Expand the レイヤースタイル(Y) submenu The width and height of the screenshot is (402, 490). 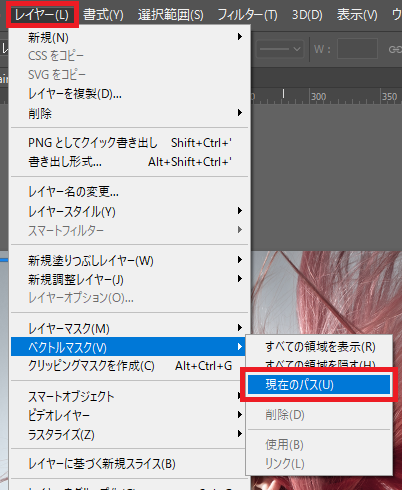pos(130,211)
